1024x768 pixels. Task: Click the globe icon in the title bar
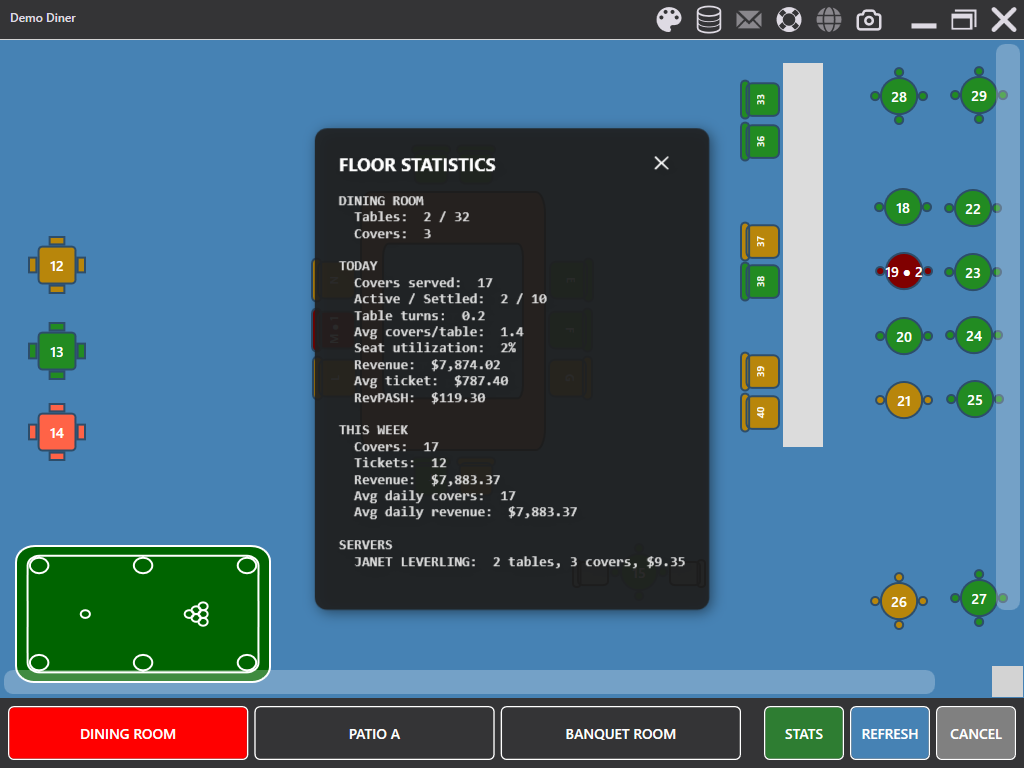click(829, 20)
